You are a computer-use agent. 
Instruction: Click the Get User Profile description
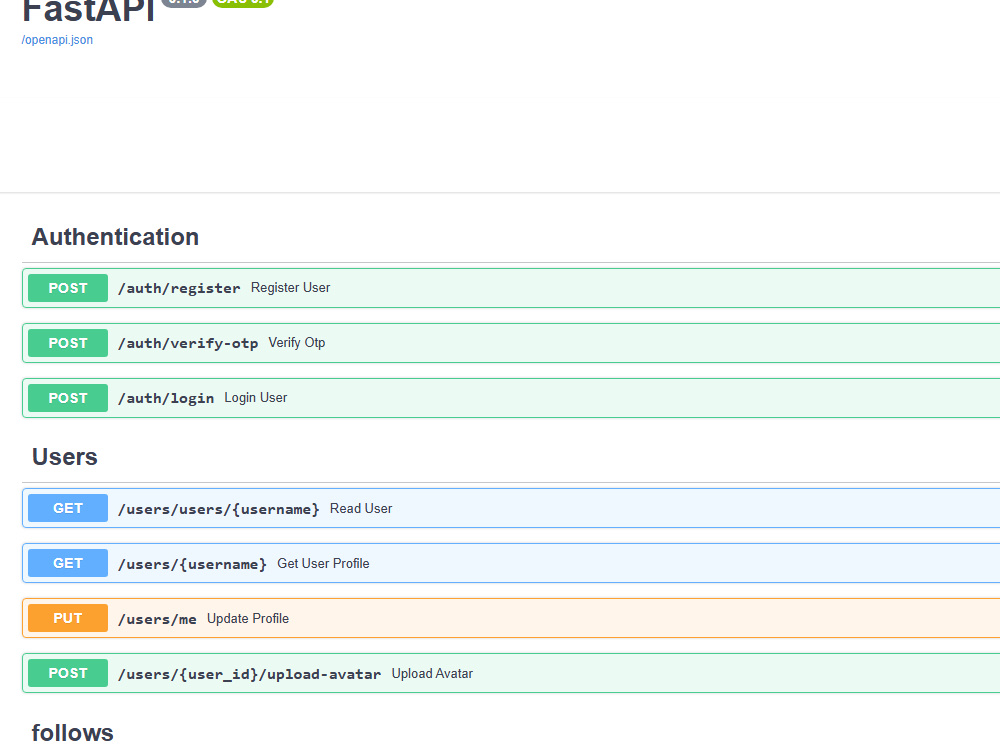pos(323,563)
